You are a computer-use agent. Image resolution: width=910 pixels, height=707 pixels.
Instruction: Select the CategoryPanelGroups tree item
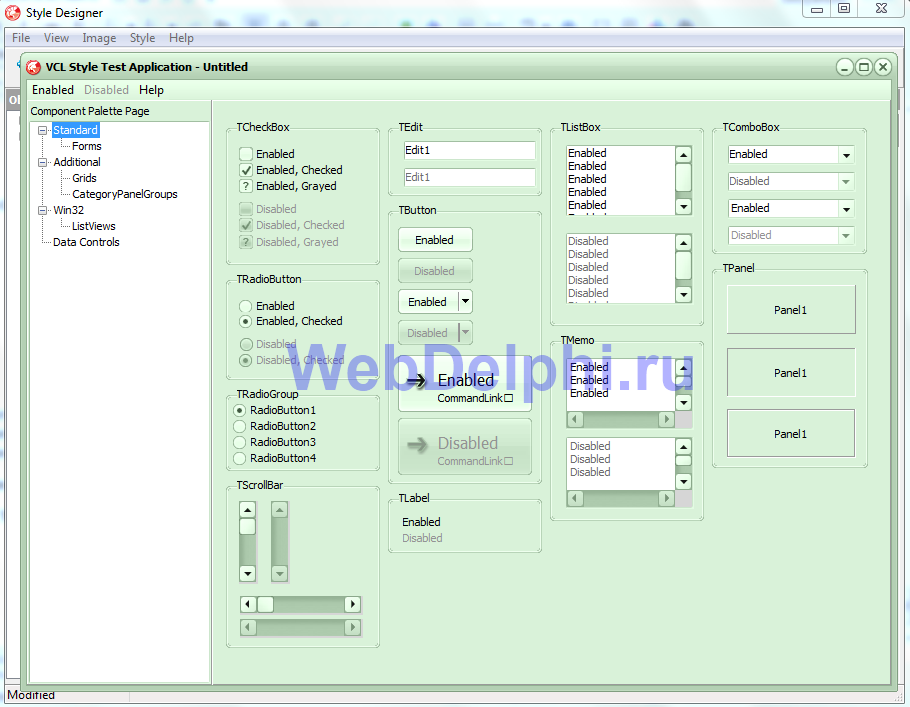[x=125, y=194]
